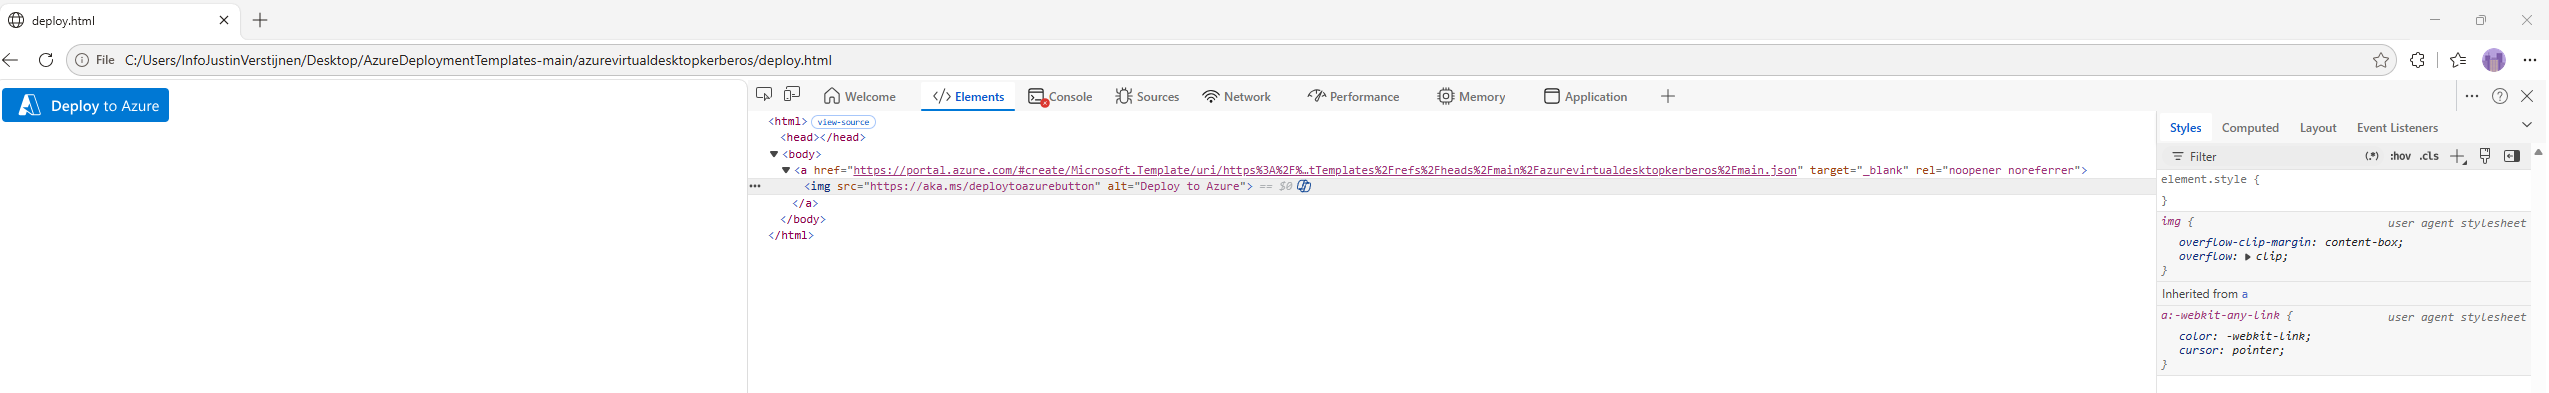
Task: Toggle regex filter (.*) in Styles
Action: (2371, 156)
